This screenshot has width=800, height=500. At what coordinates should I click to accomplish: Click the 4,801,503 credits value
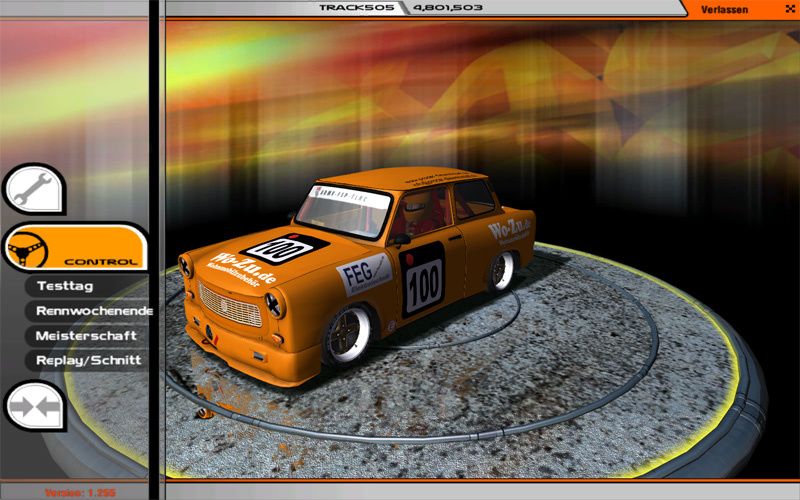point(447,8)
